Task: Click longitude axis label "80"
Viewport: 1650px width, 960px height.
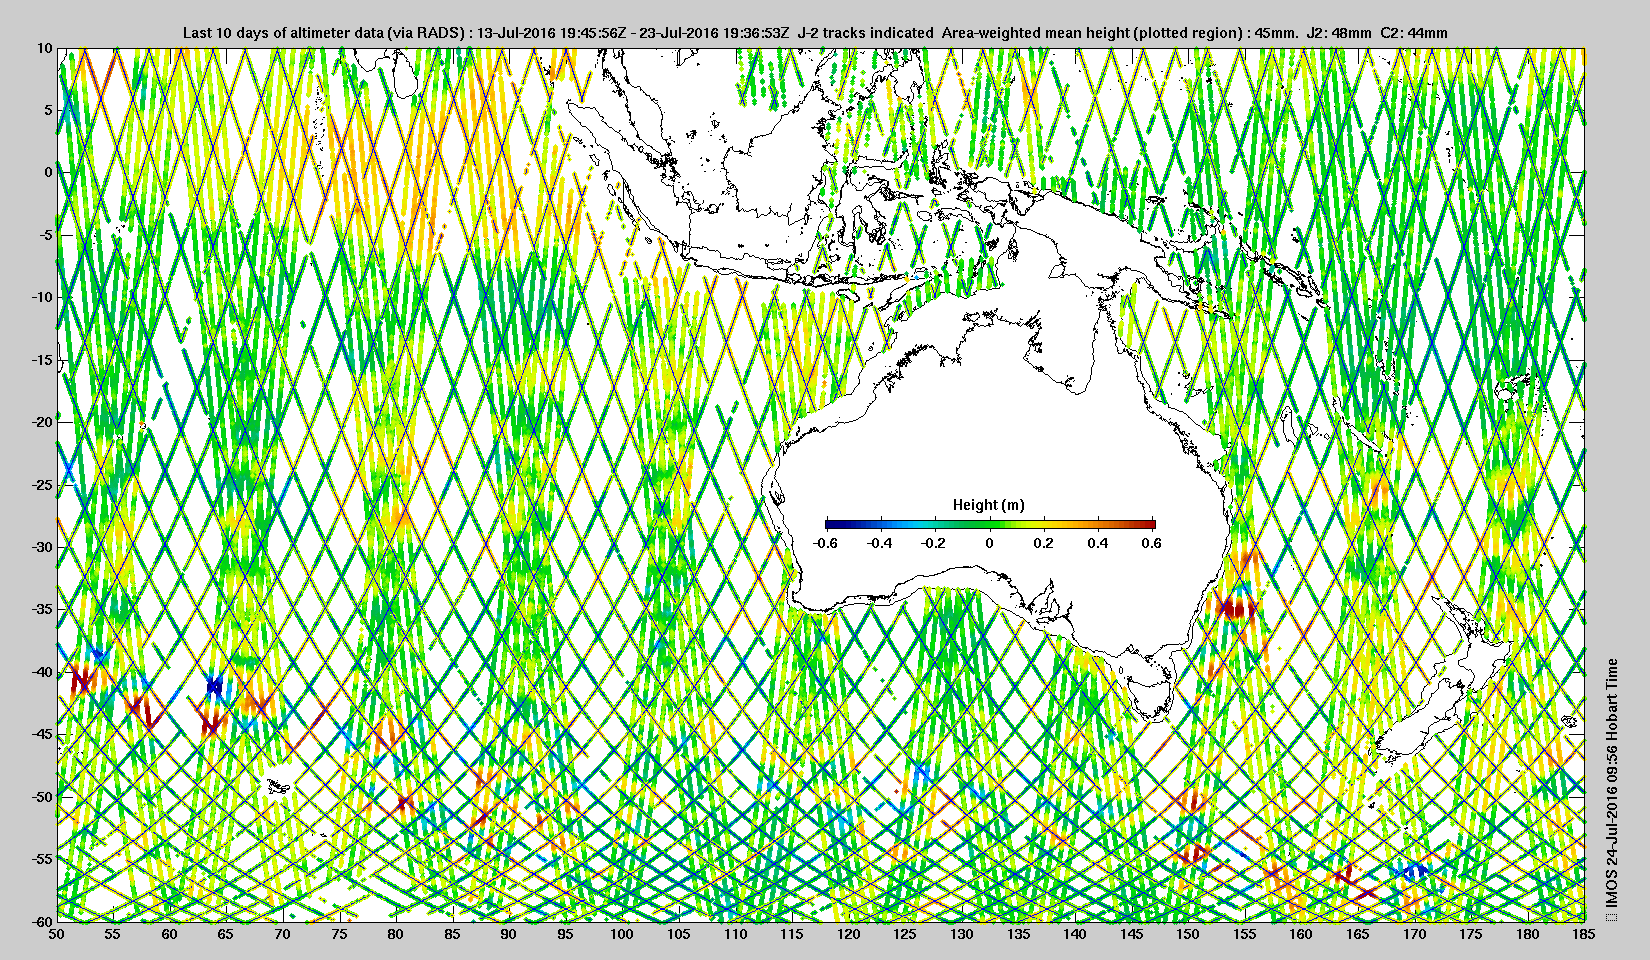Action: [x=396, y=934]
